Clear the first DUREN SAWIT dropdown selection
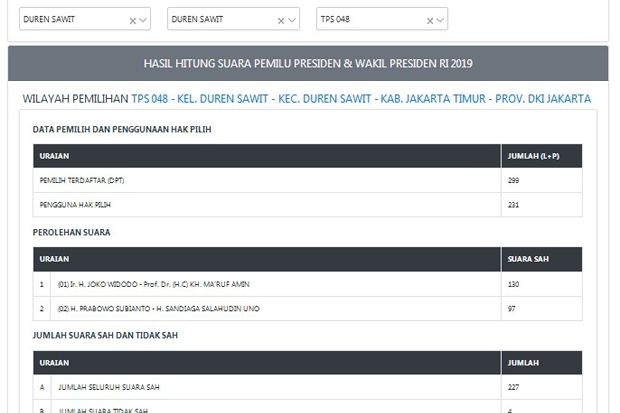 pos(133,21)
